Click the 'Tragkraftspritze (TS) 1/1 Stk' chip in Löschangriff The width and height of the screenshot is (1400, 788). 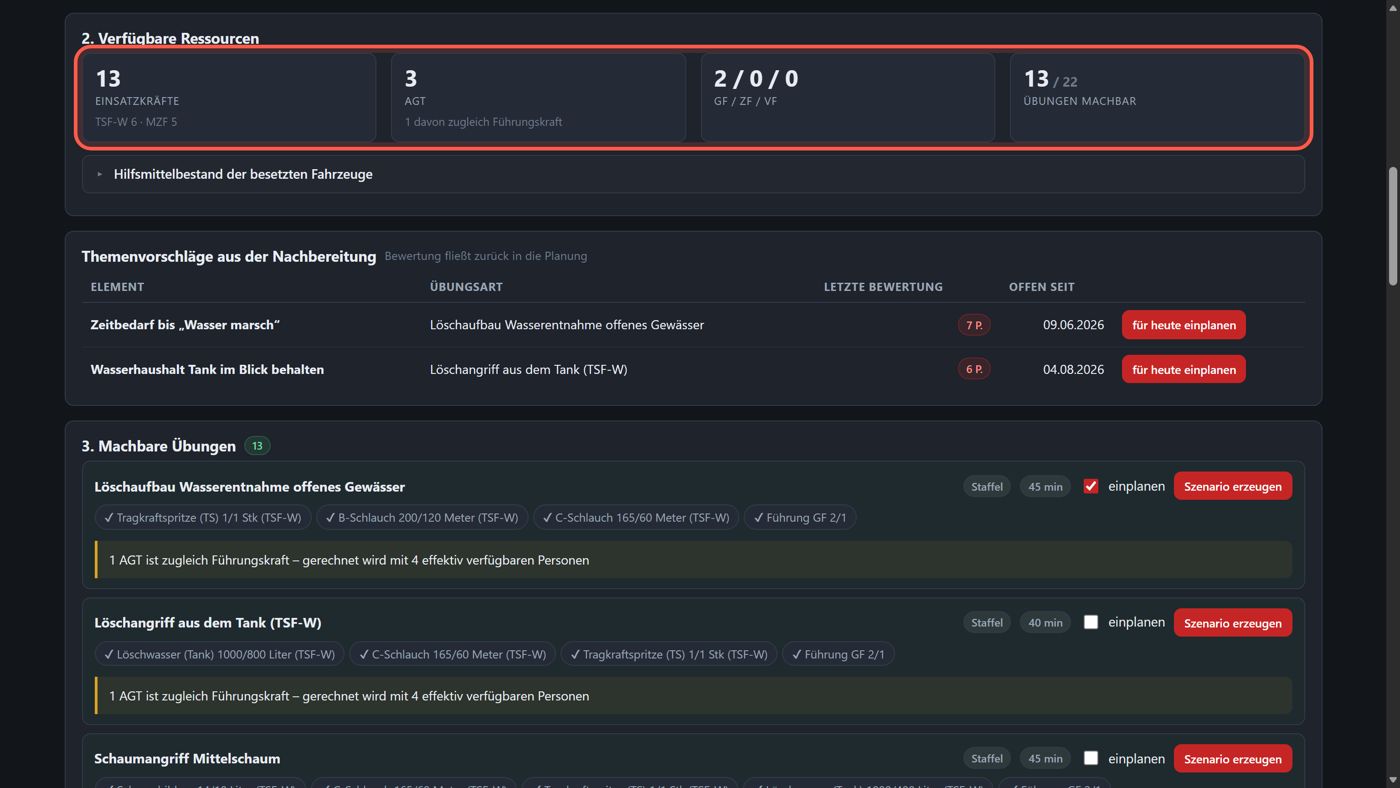pos(669,654)
